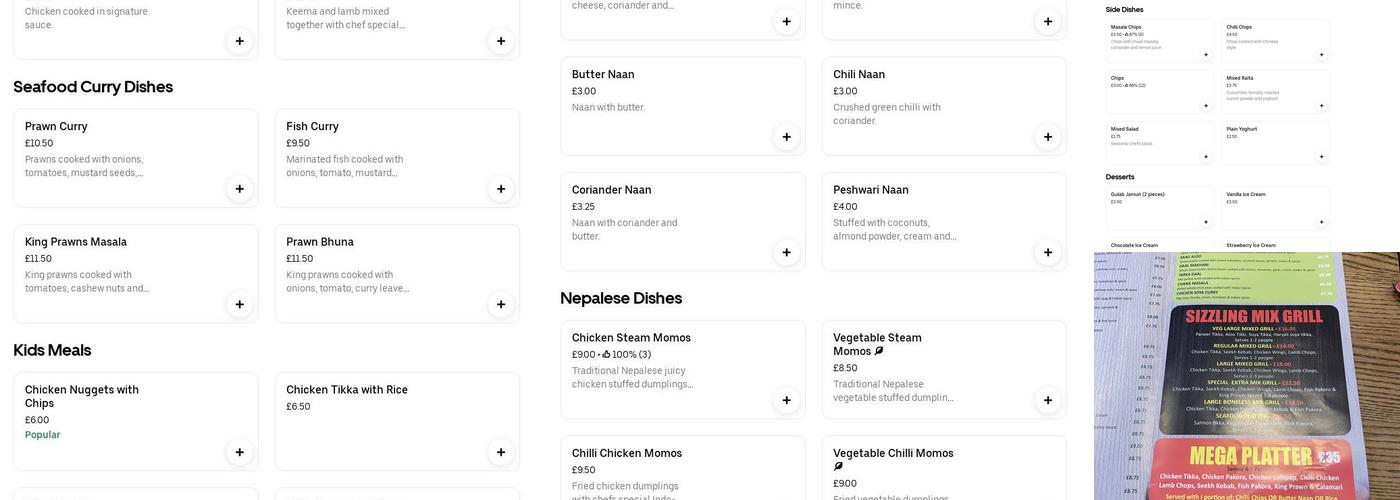1400x500 pixels.
Task: Add Chili Naan with plus icon
Action: (1048, 137)
